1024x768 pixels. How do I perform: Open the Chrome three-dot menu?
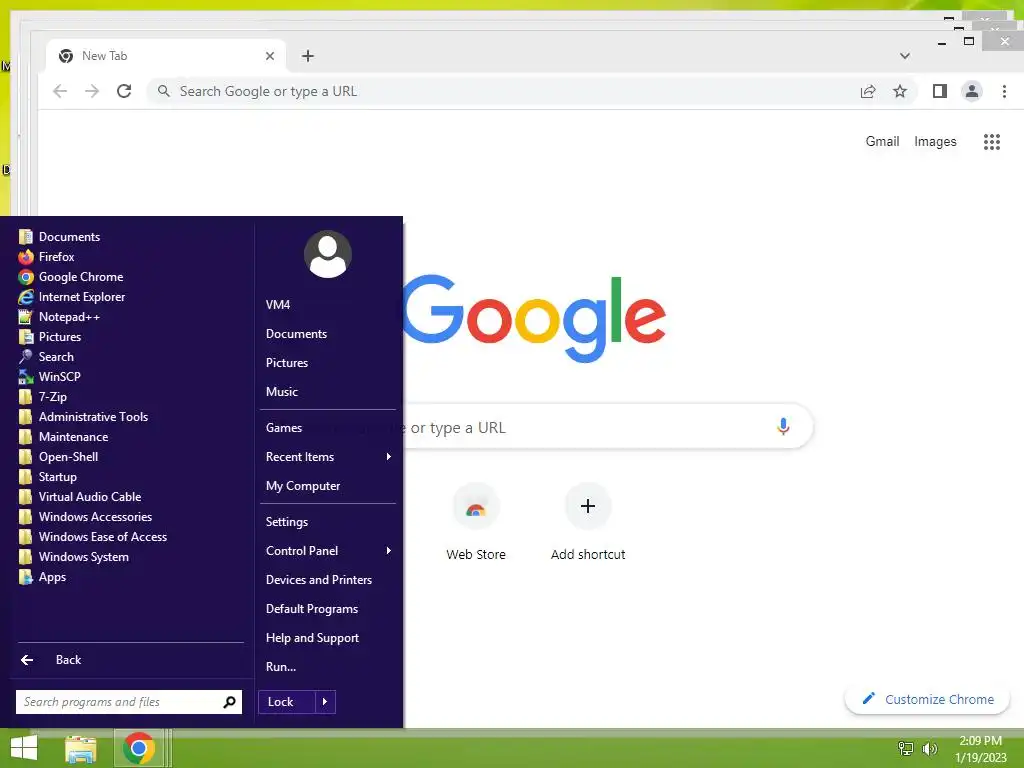[1004, 91]
